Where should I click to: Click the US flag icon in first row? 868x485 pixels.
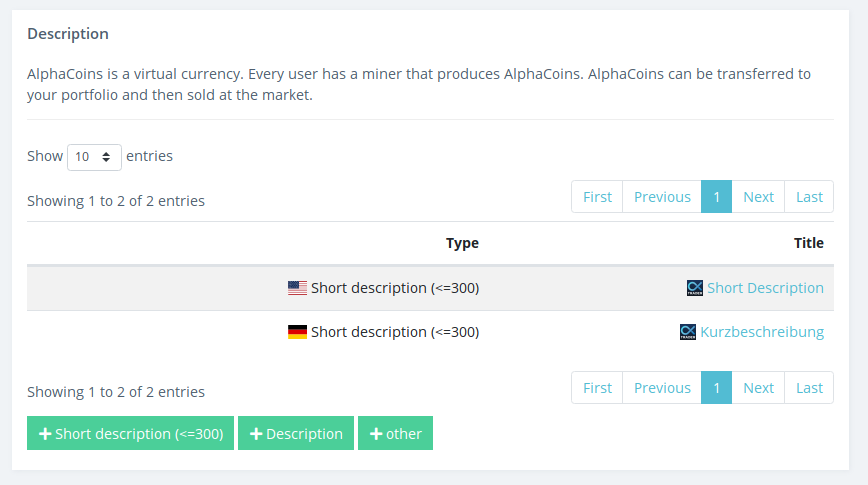[297, 288]
